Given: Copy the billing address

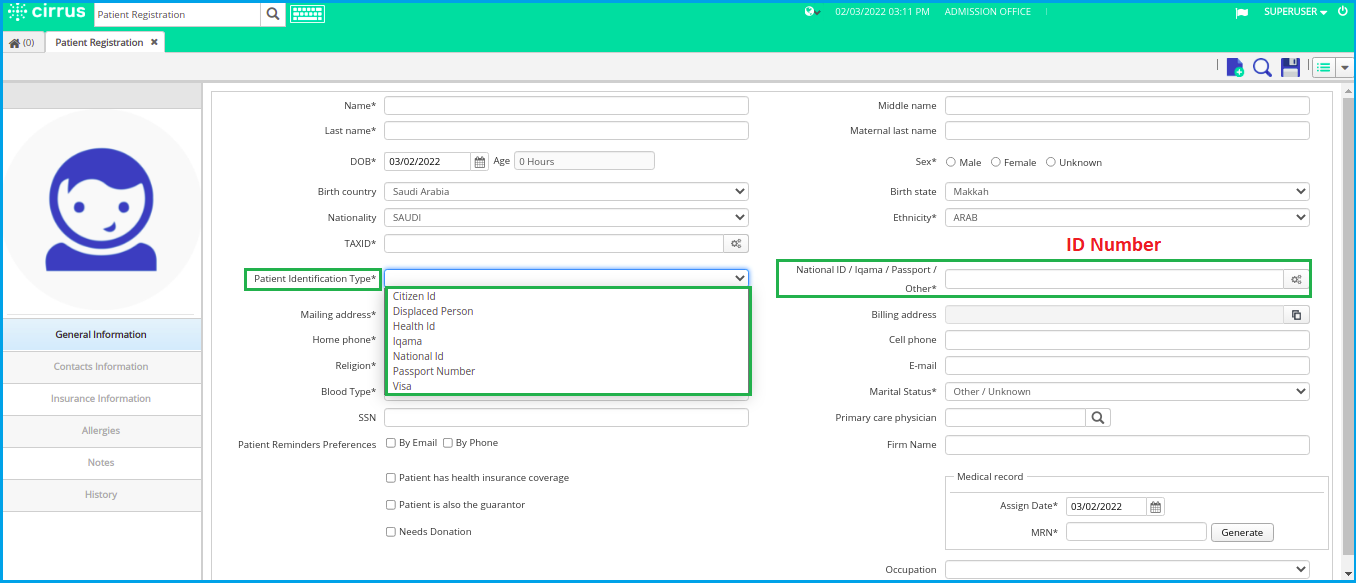Looking at the screenshot, I should (1297, 314).
